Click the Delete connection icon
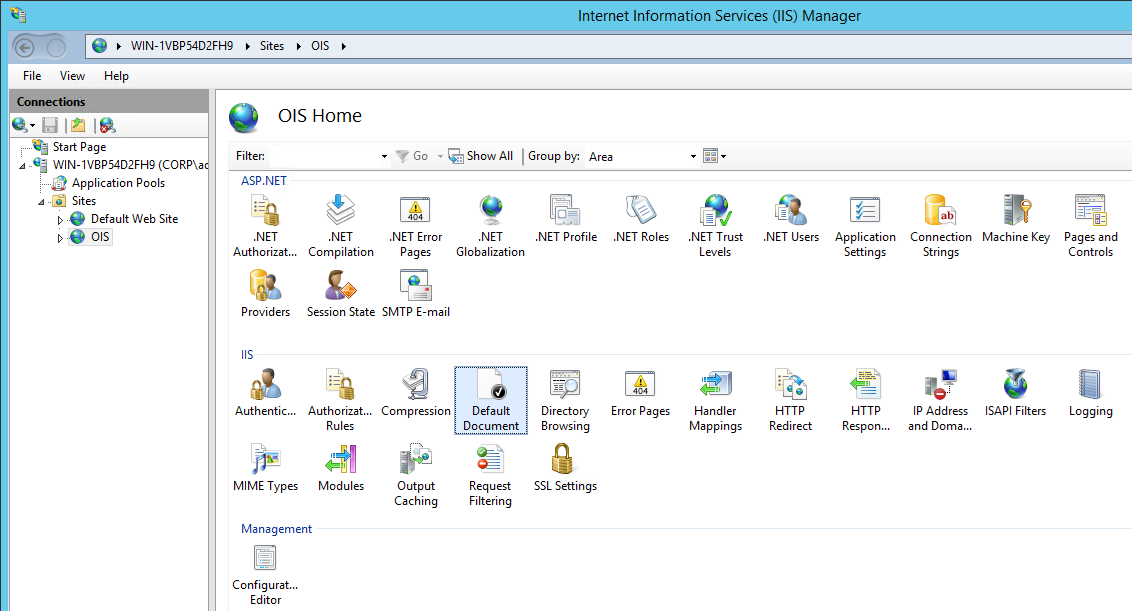 coord(107,126)
